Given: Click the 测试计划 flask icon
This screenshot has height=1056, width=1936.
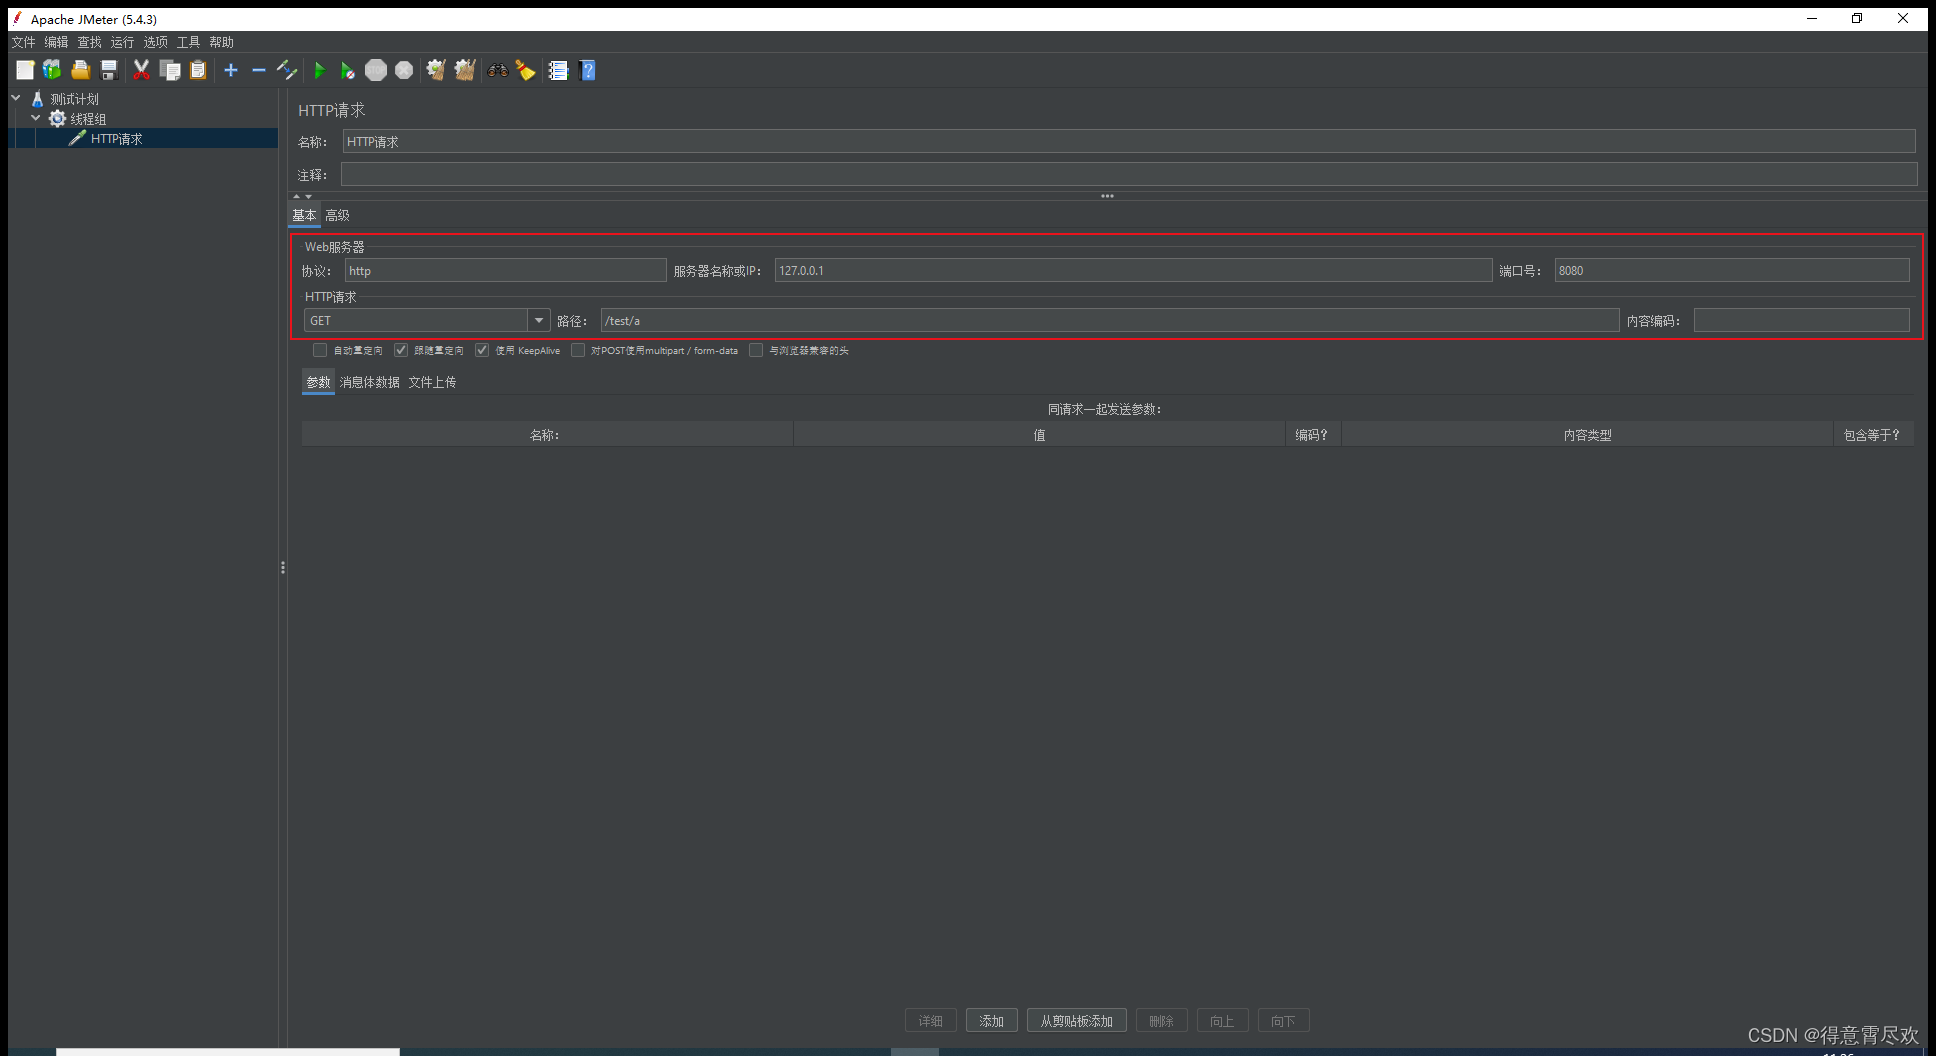Looking at the screenshot, I should coord(37,99).
